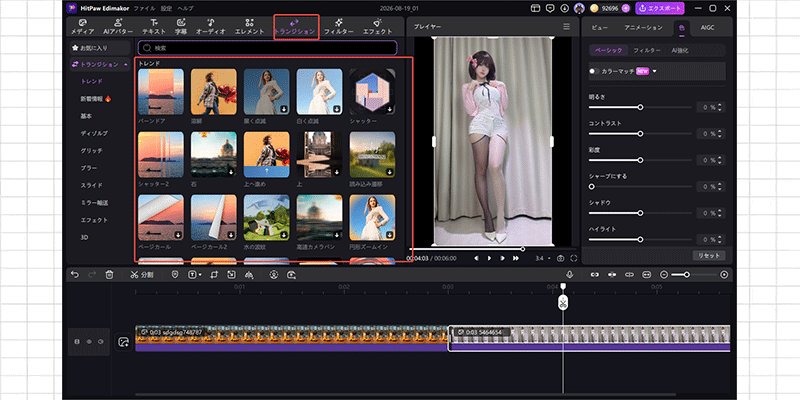The image size is (800, 400).
Task: Open the 字幕 (Subtitles) tool
Action: click(x=181, y=27)
